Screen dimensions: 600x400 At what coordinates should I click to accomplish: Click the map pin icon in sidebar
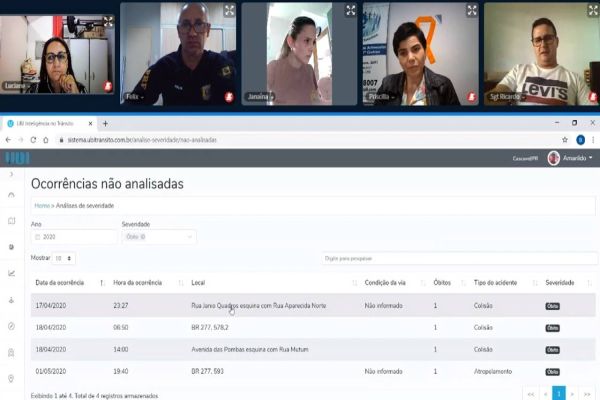[11, 378]
